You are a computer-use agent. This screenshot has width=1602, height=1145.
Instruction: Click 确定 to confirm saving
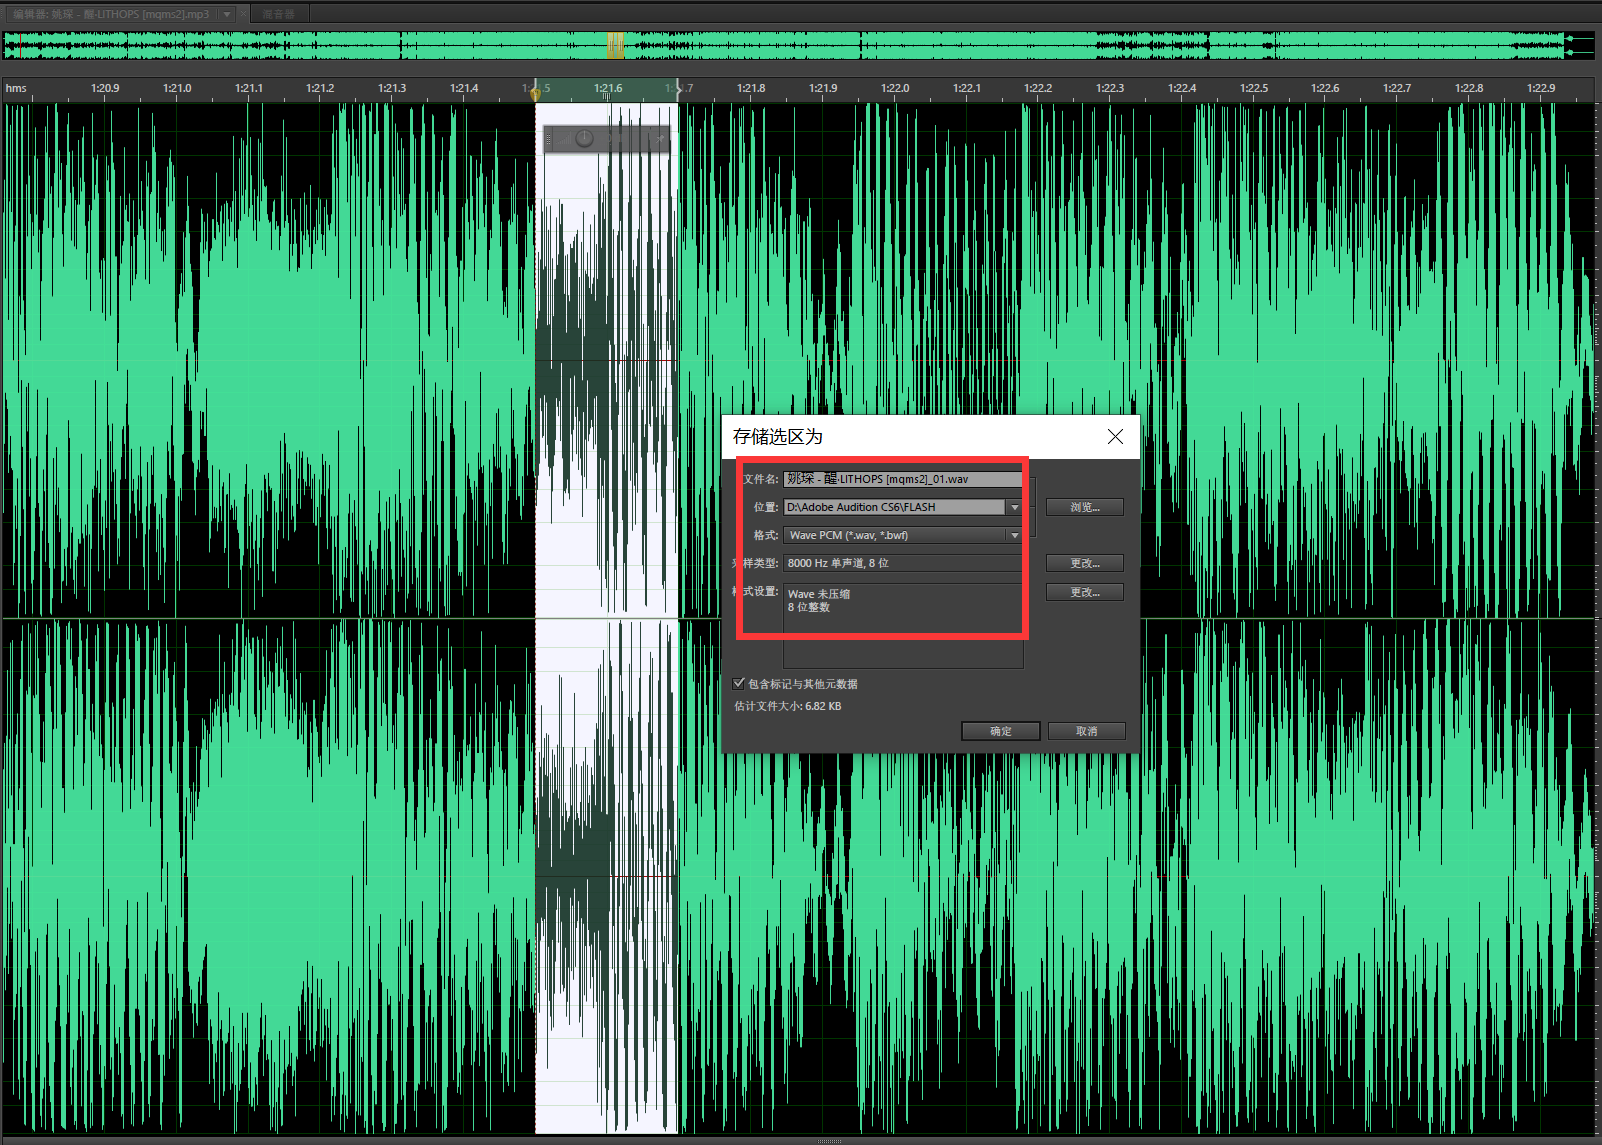click(x=1001, y=731)
